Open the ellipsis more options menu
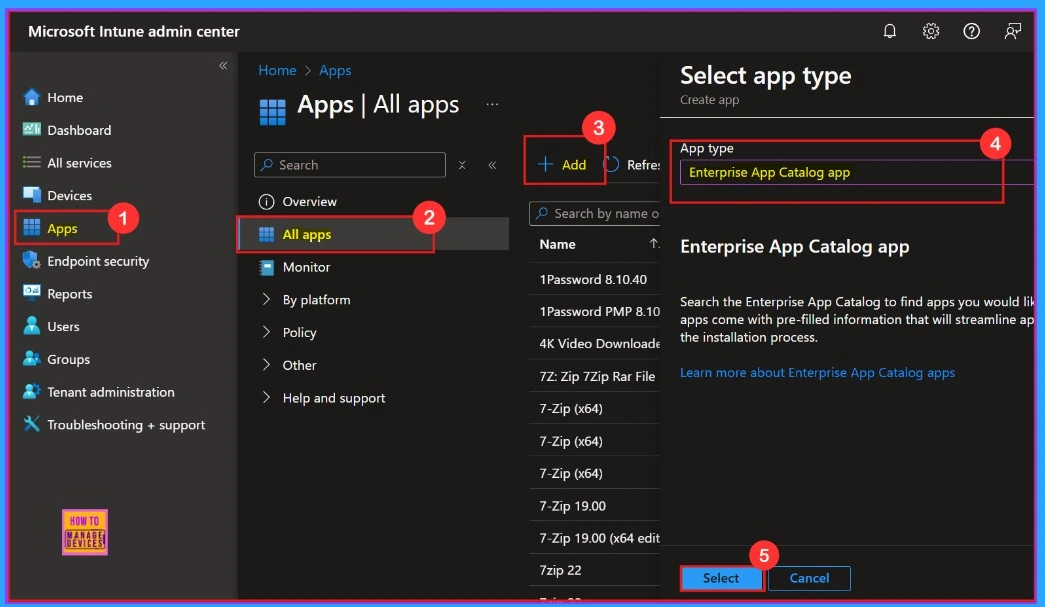The height and width of the screenshot is (607, 1045). pyautogui.click(x=492, y=105)
